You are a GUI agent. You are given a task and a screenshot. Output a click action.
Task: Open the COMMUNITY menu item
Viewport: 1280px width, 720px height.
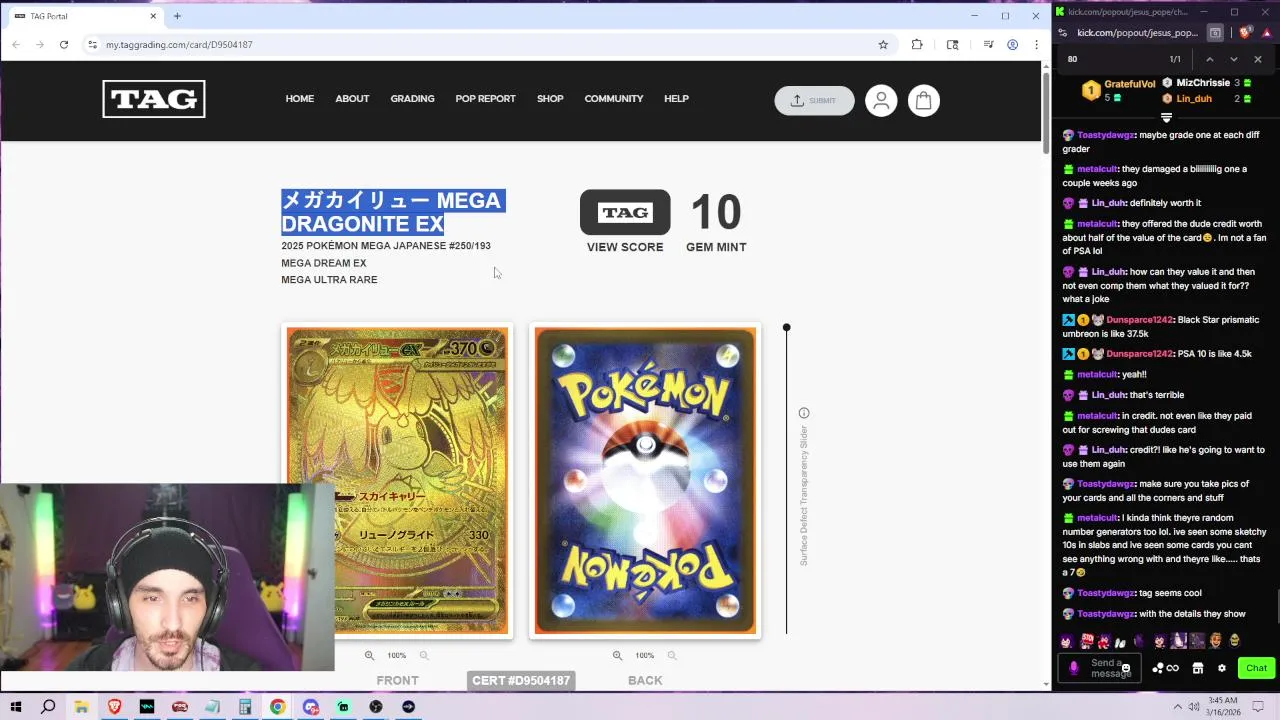(614, 99)
